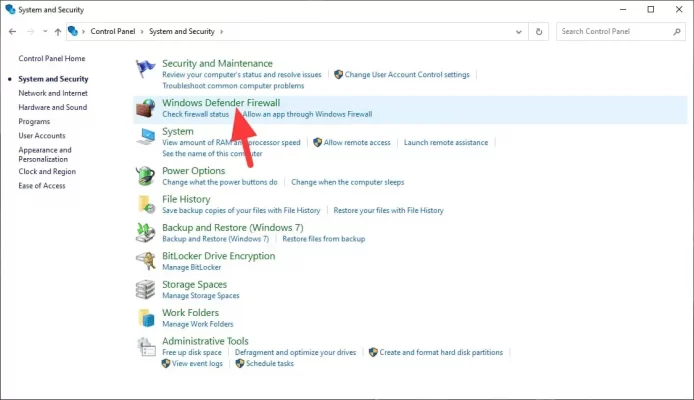Expand the address bar history dropdown
694x400 pixels.
click(519, 31)
